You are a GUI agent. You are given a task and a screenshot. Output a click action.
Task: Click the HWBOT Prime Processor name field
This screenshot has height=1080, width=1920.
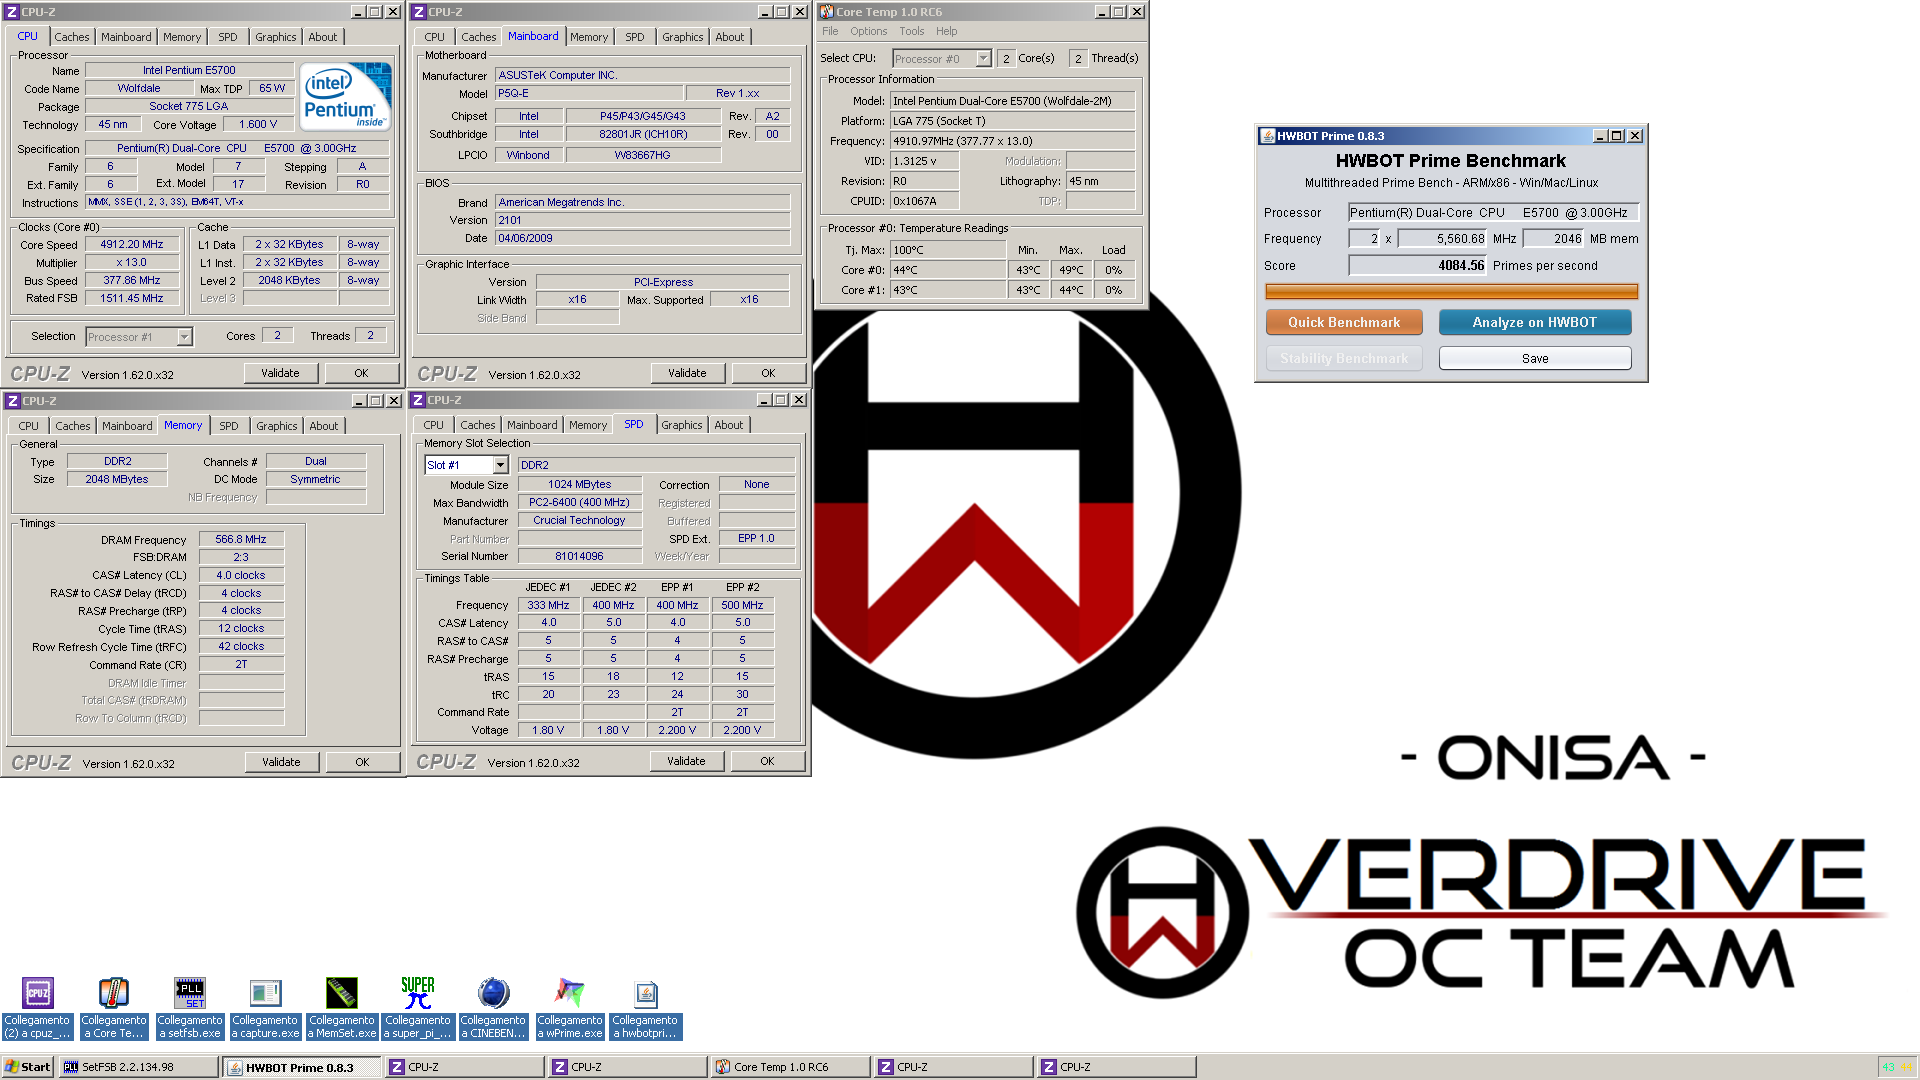tap(1493, 212)
